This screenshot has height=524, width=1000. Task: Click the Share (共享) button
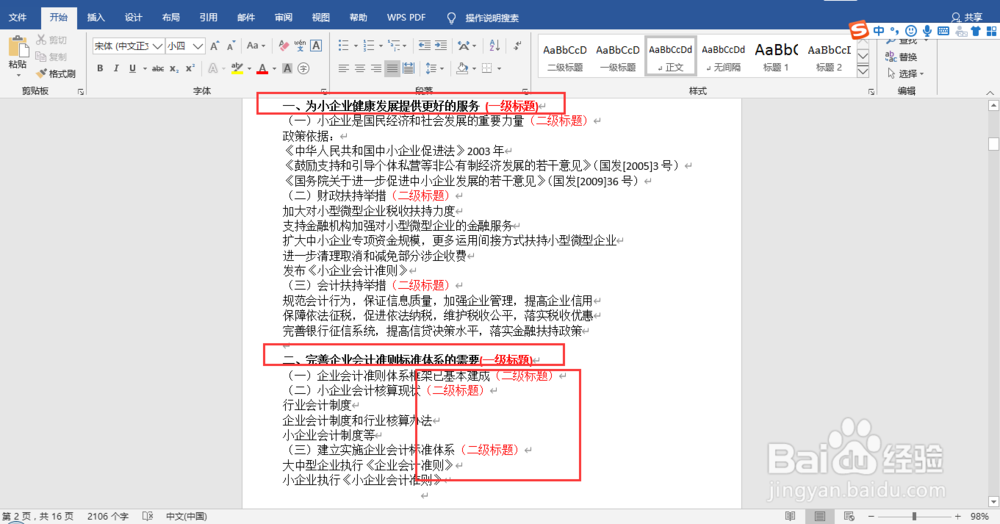point(967,17)
